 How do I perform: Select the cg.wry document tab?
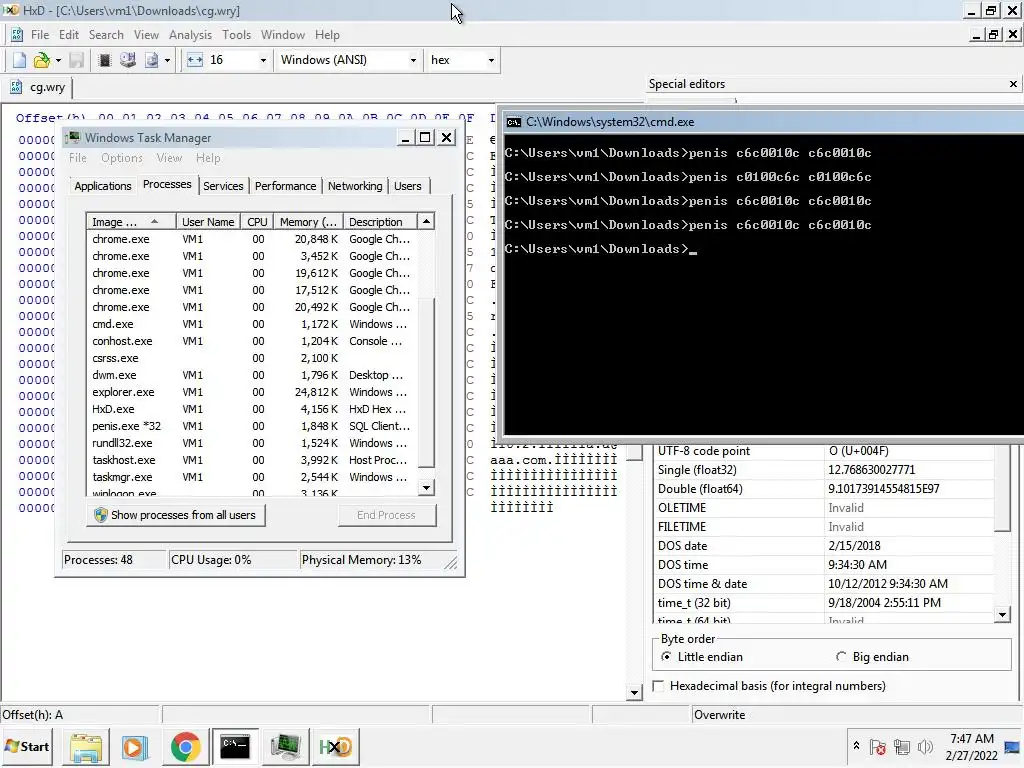tap(38, 87)
